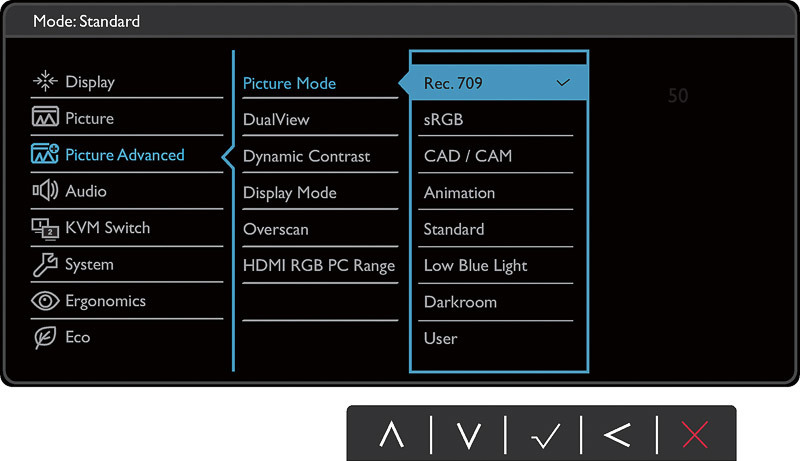The image size is (800, 461).
Task: Tap the left arrow back key
Action: tap(617, 435)
